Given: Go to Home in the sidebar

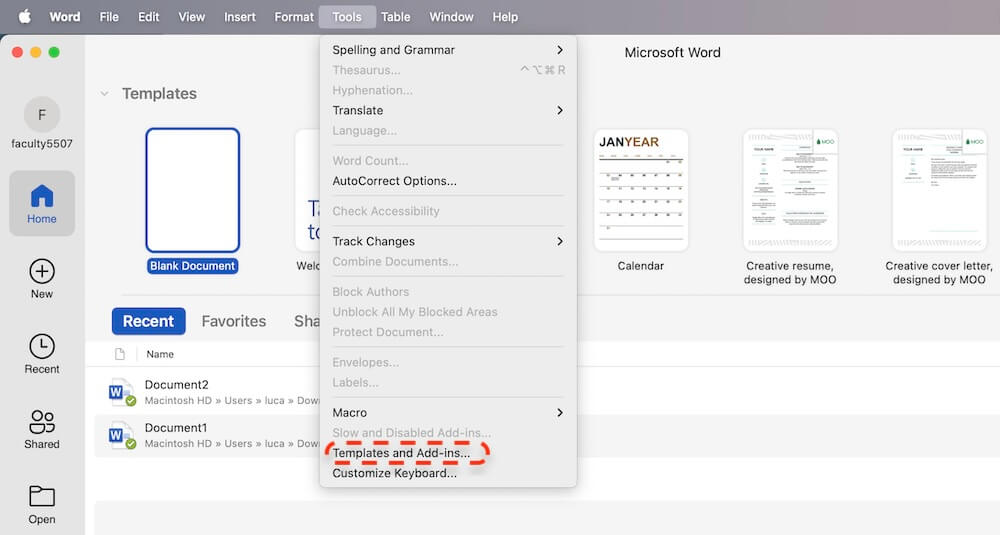Looking at the screenshot, I should click(x=42, y=203).
